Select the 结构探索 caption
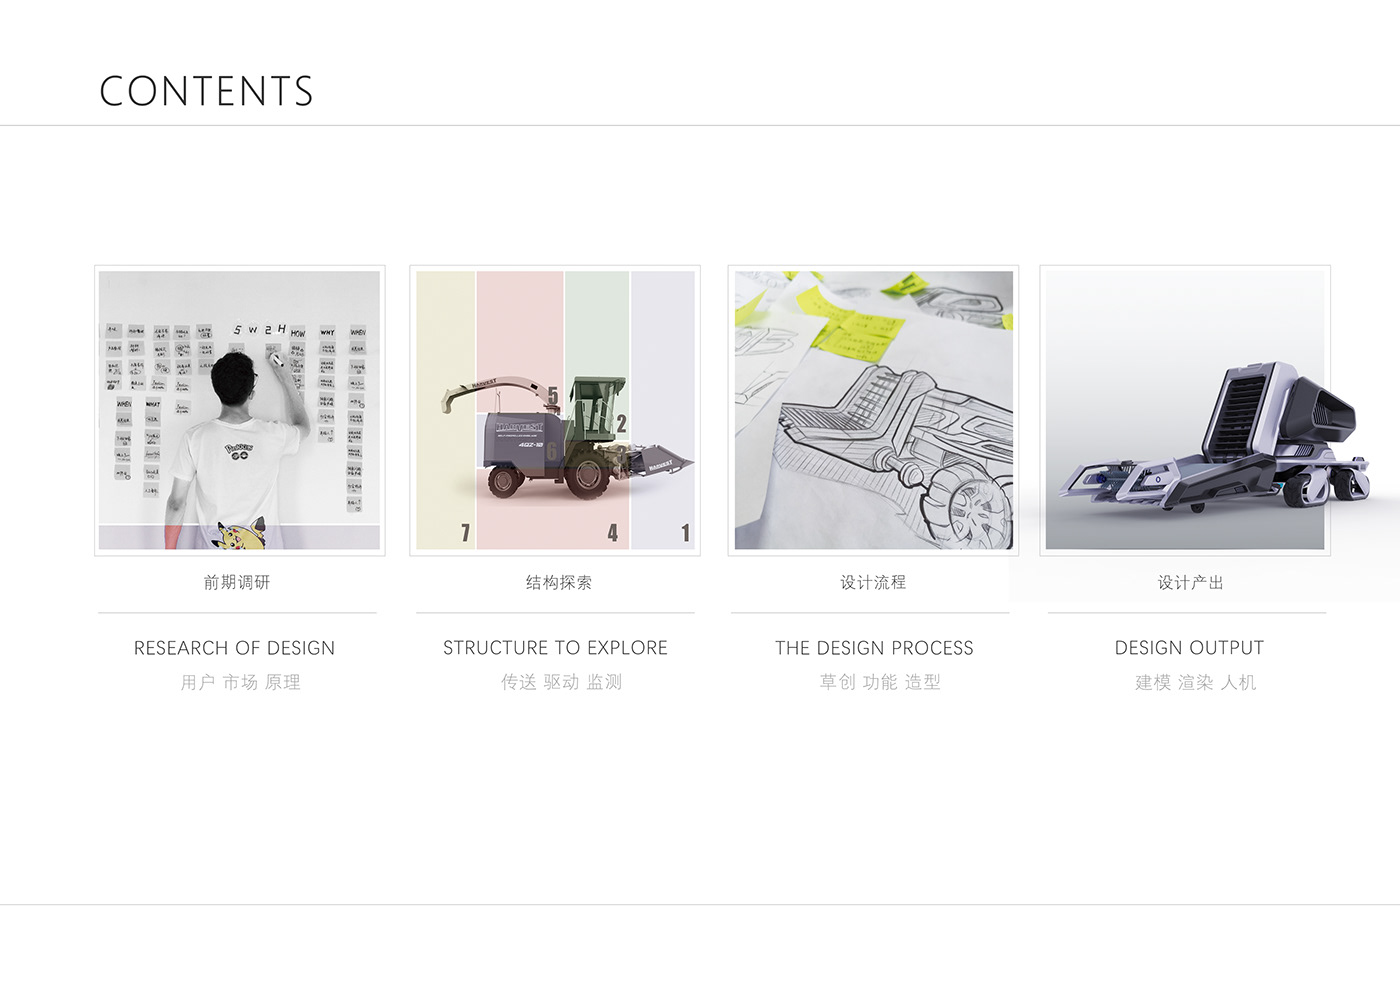This screenshot has width=1400, height=990. (559, 582)
